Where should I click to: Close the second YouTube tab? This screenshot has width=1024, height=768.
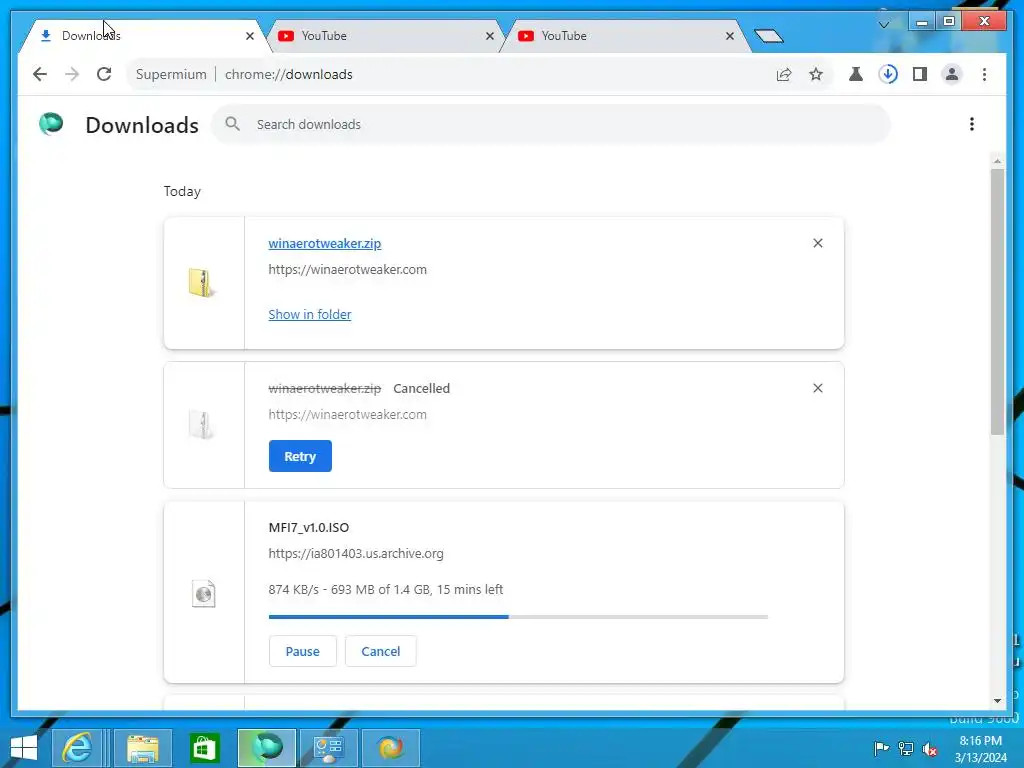pos(729,36)
